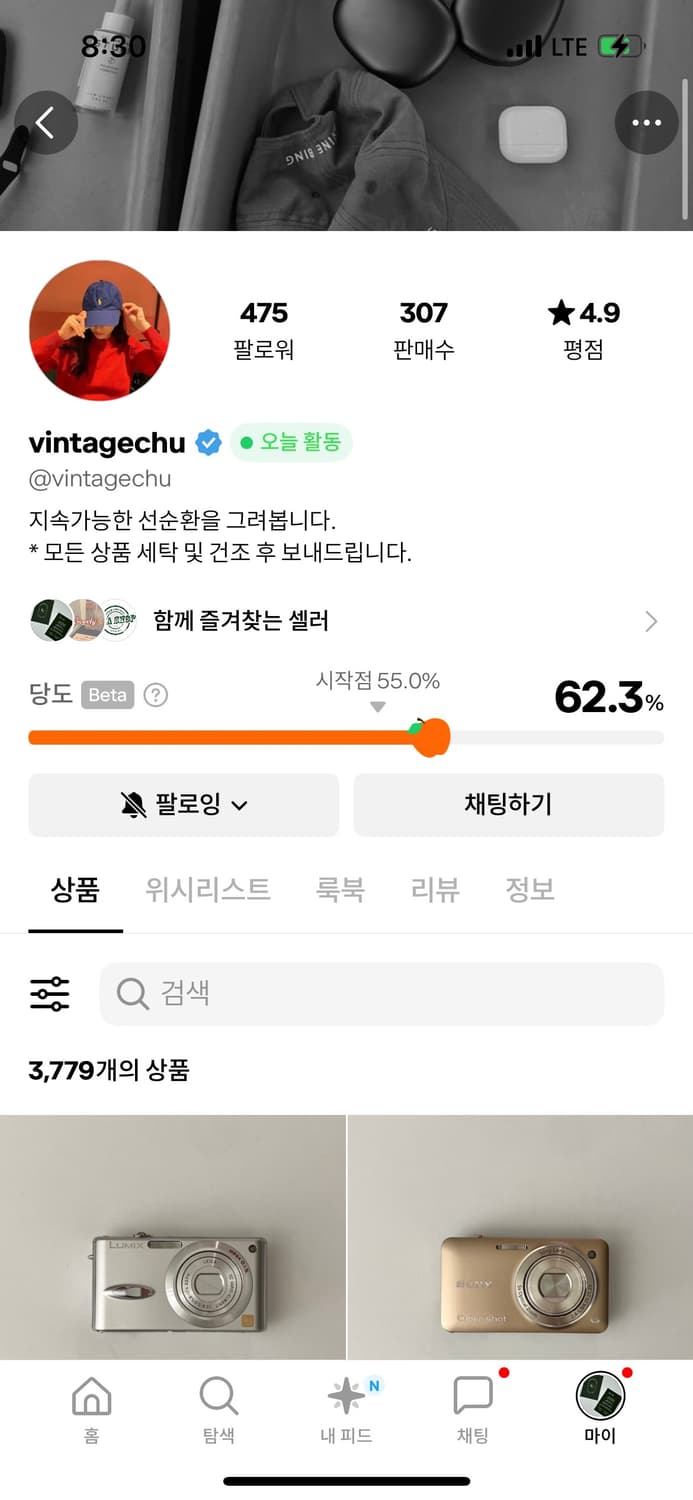Open the 당도 Beta help question mark
This screenshot has width=693, height=1500.
pos(155,695)
